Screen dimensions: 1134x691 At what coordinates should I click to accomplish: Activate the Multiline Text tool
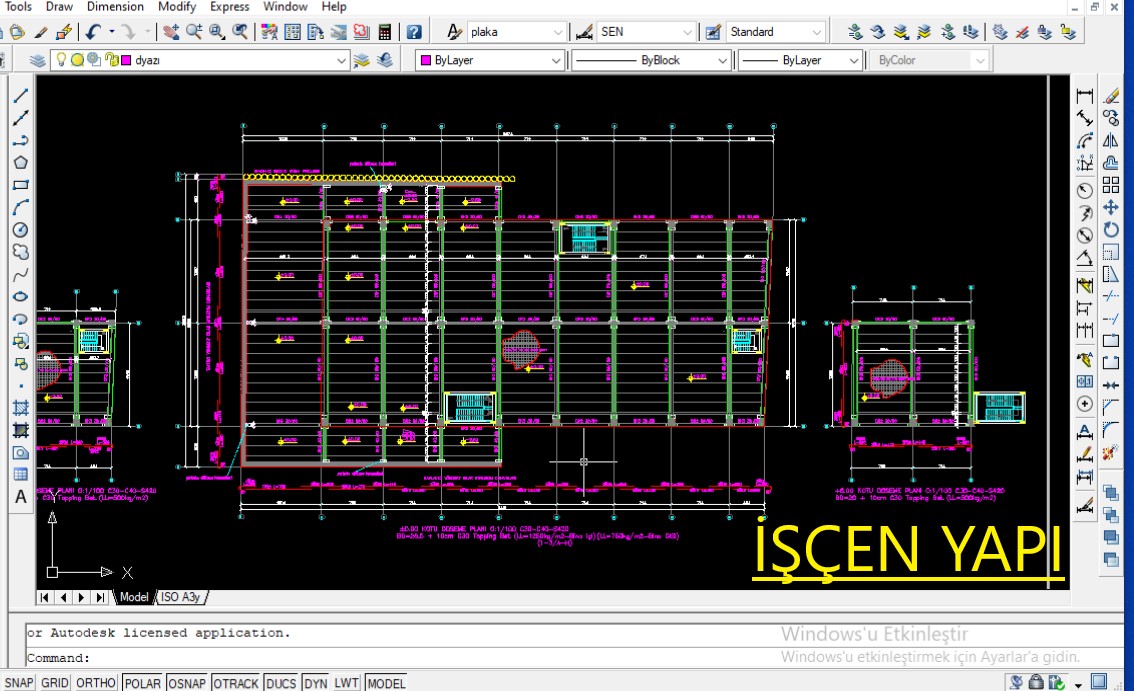pos(20,497)
